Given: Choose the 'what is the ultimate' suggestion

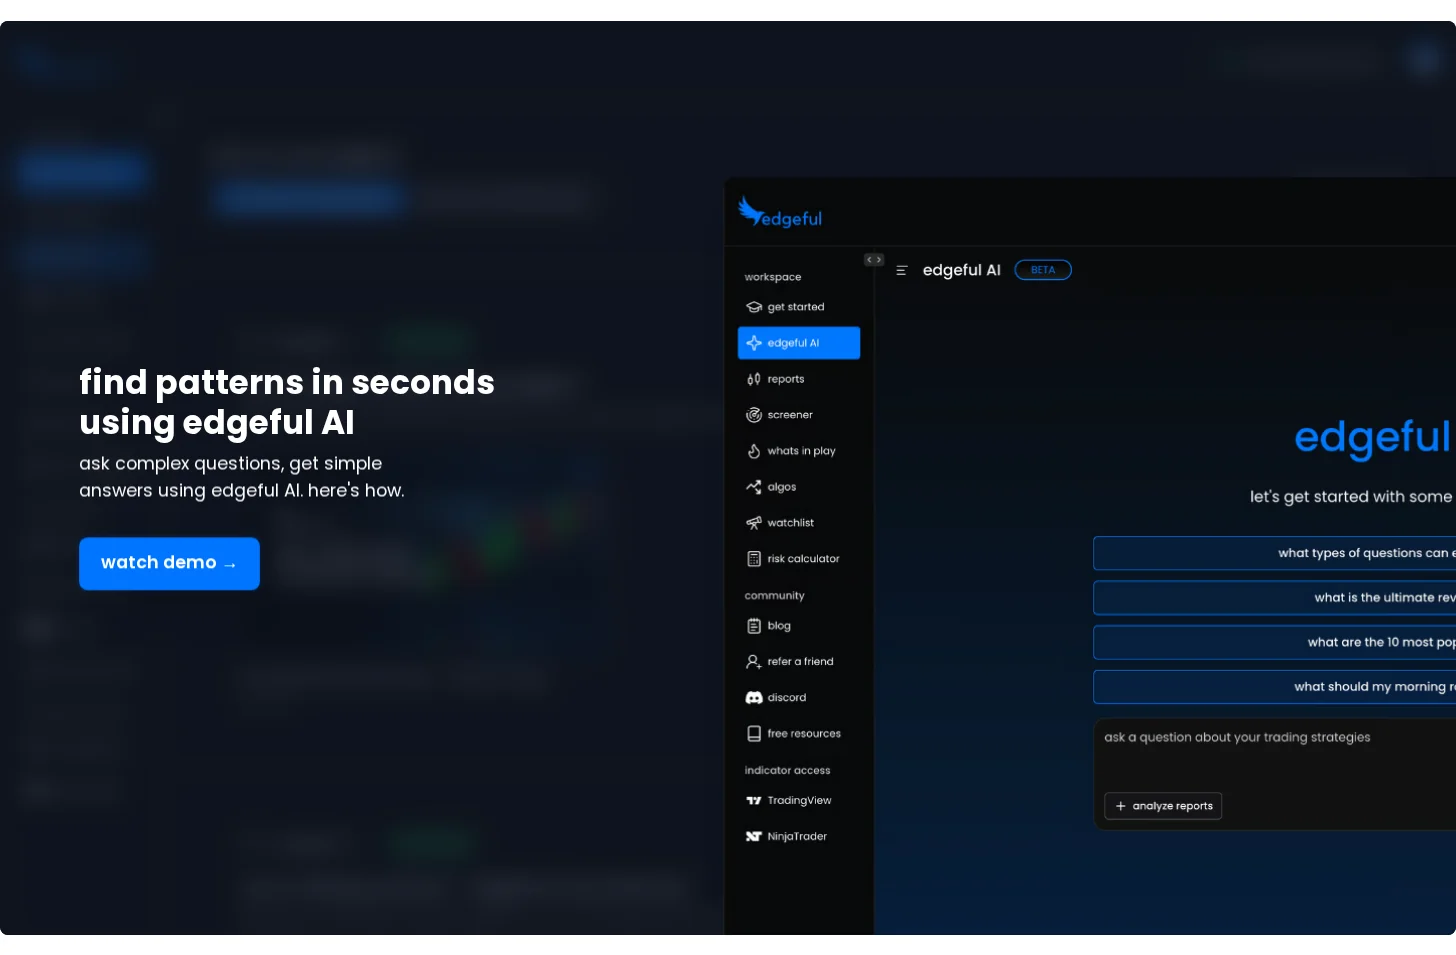Looking at the screenshot, I should [x=1275, y=598].
